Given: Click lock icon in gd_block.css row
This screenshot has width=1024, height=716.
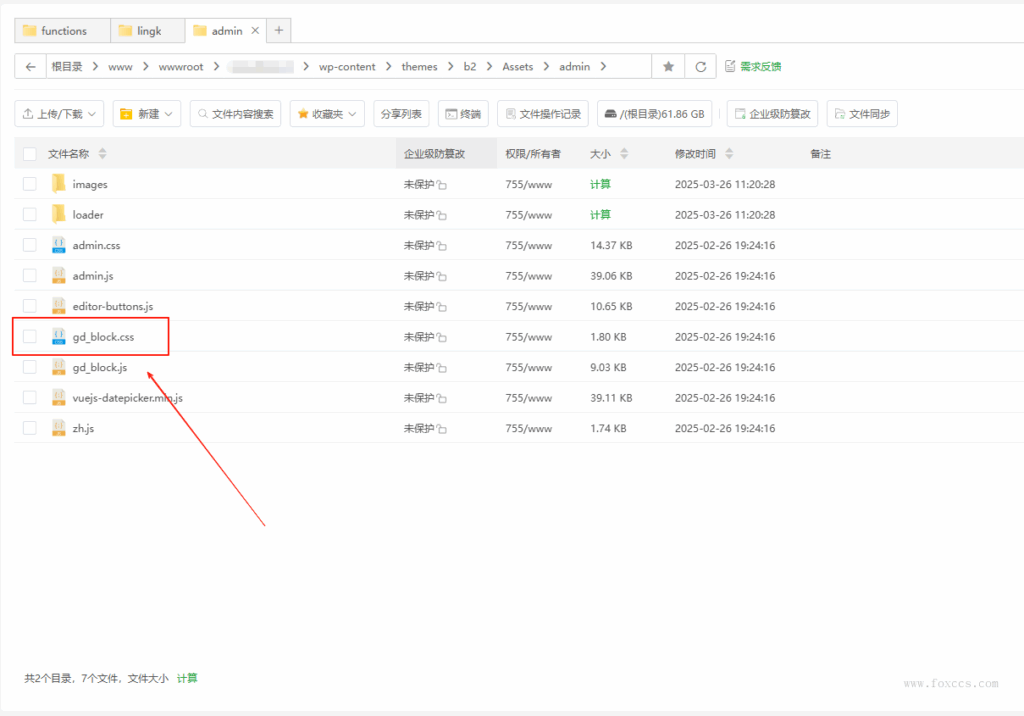Looking at the screenshot, I should point(442,337).
